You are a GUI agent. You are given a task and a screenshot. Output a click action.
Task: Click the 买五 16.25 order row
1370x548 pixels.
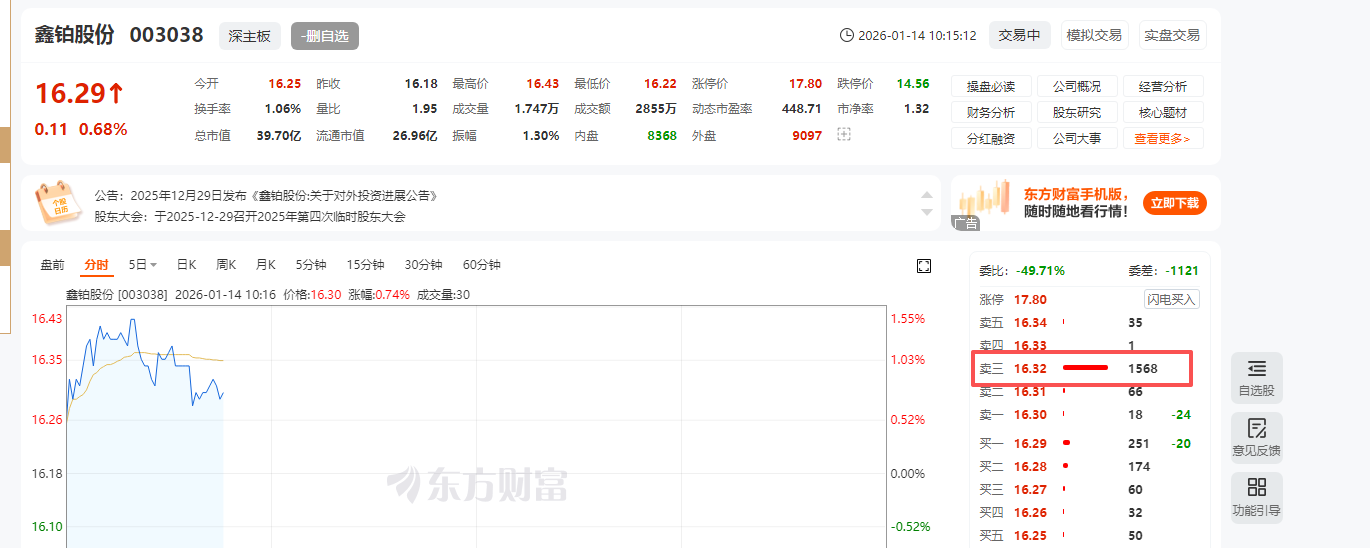pyautogui.click(x=1089, y=535)
